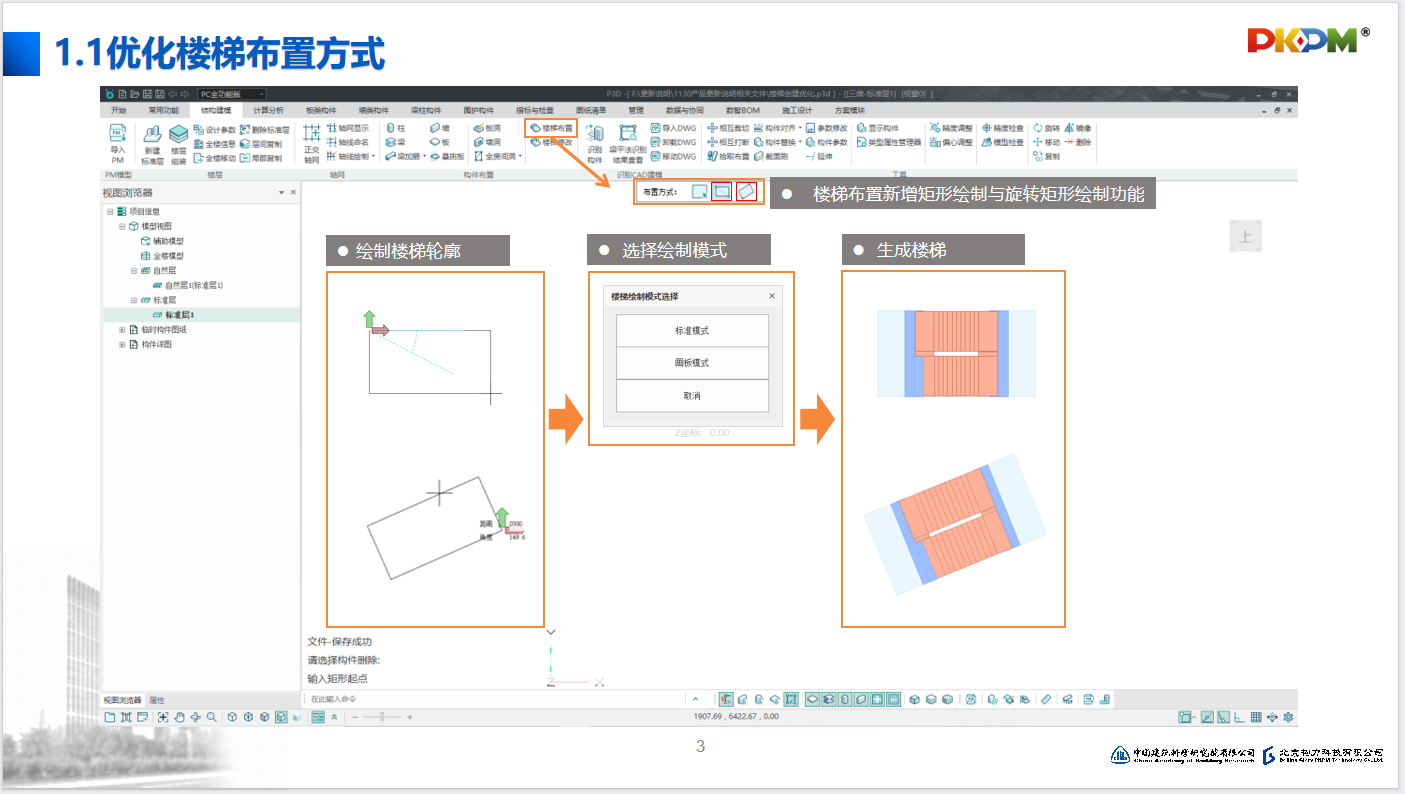This screenshot has height=794, width=1405.
Task: Click 取消 in 楼梯绘制模式选择 dialog
Action: [692, 396]
